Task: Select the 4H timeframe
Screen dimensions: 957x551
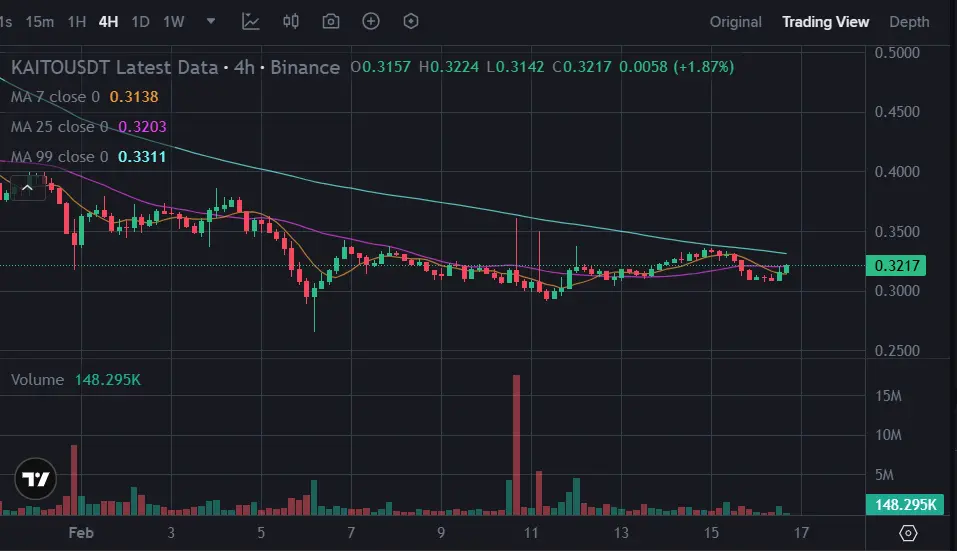Action: pos(108,22)
